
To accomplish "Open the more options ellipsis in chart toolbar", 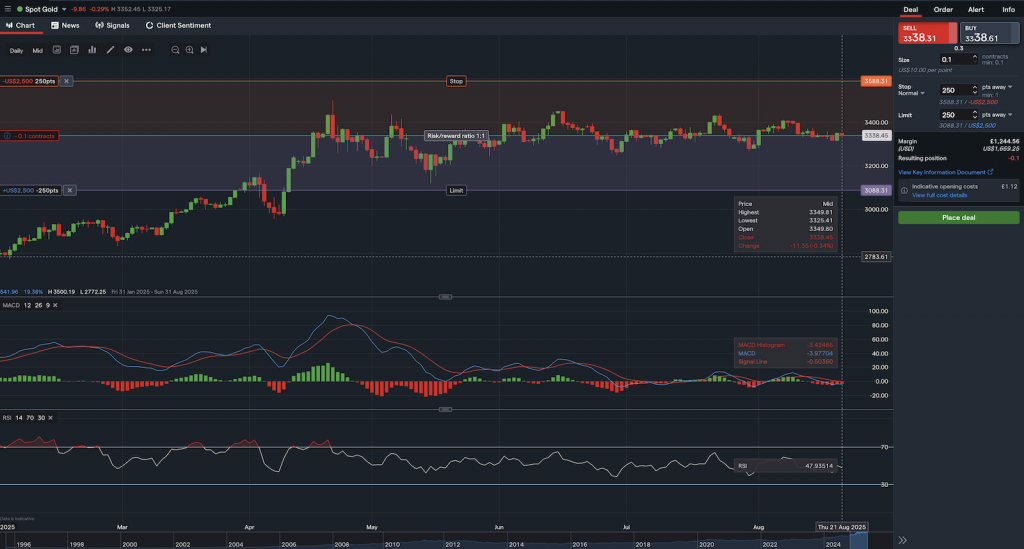I will 146,49.
